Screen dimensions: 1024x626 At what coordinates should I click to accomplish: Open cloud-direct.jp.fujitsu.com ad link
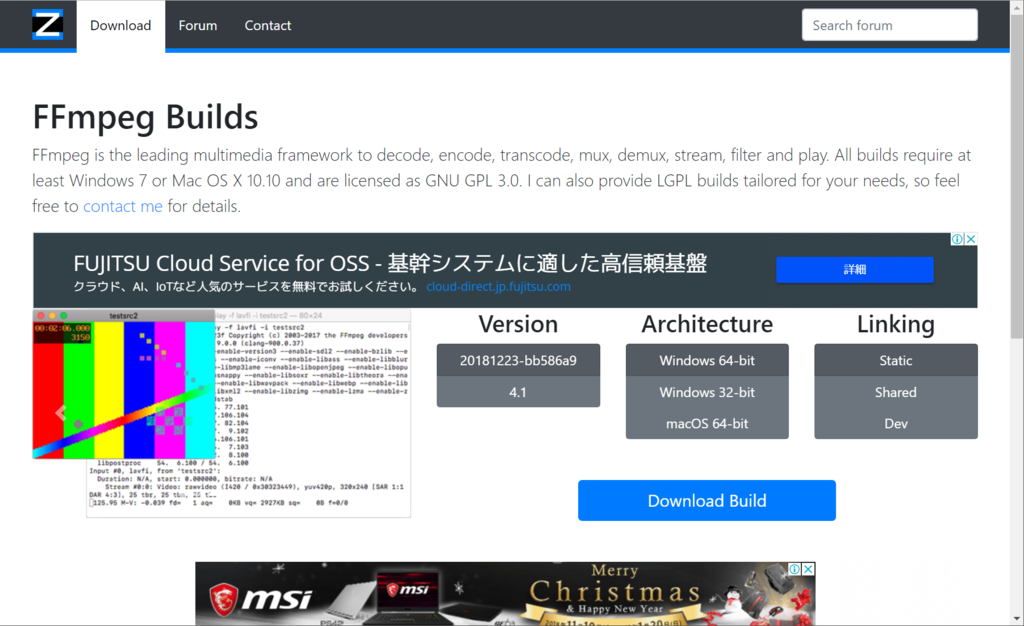(x=498, y=287)
